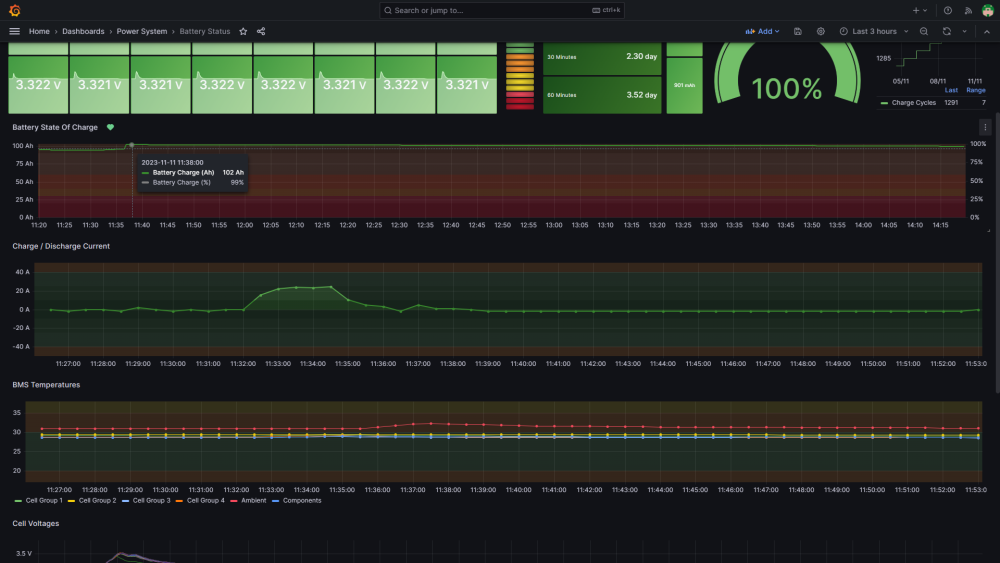This screenshot has width=1000, height=563.
Task: Open the refresh interval dropdown arrow
Action: coord(964,31)
